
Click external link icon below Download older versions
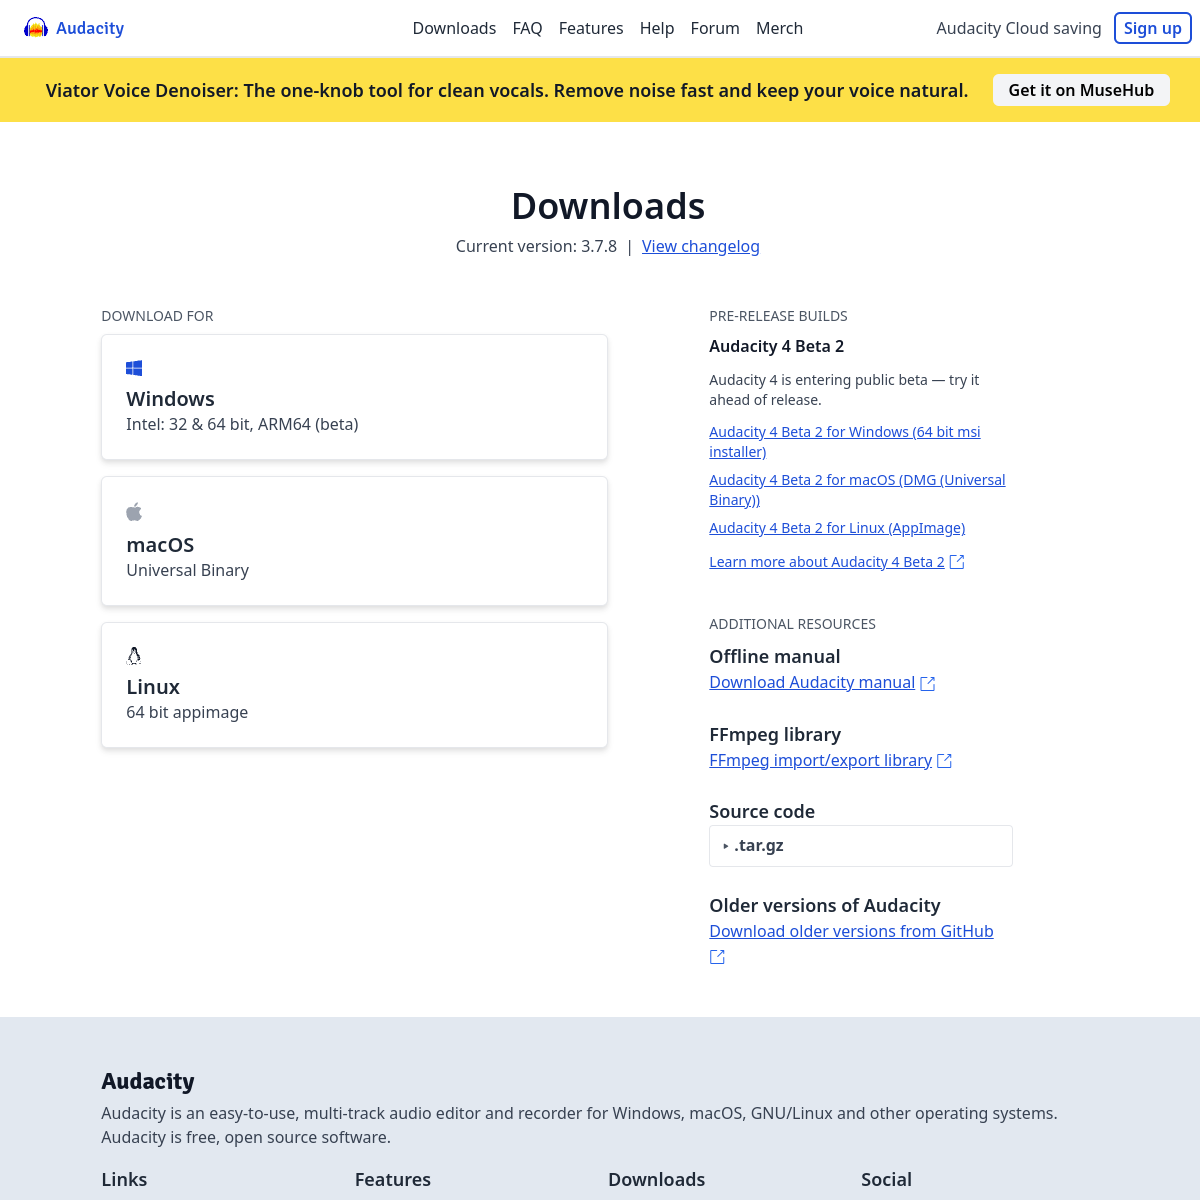click(x=717, y=957)
